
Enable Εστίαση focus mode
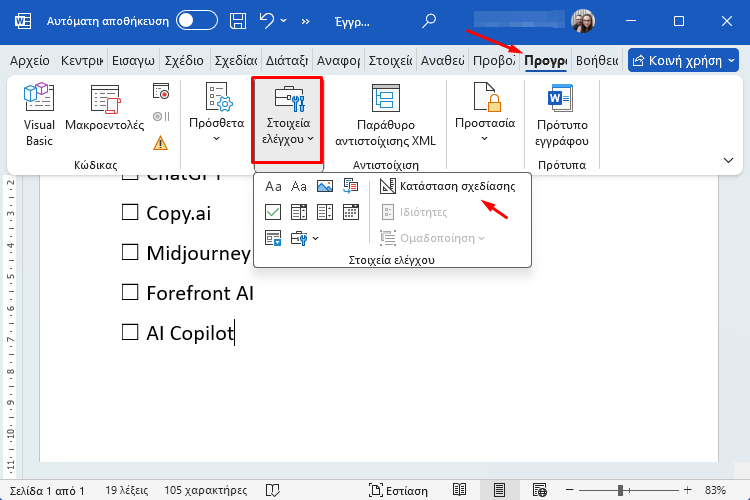398,490
